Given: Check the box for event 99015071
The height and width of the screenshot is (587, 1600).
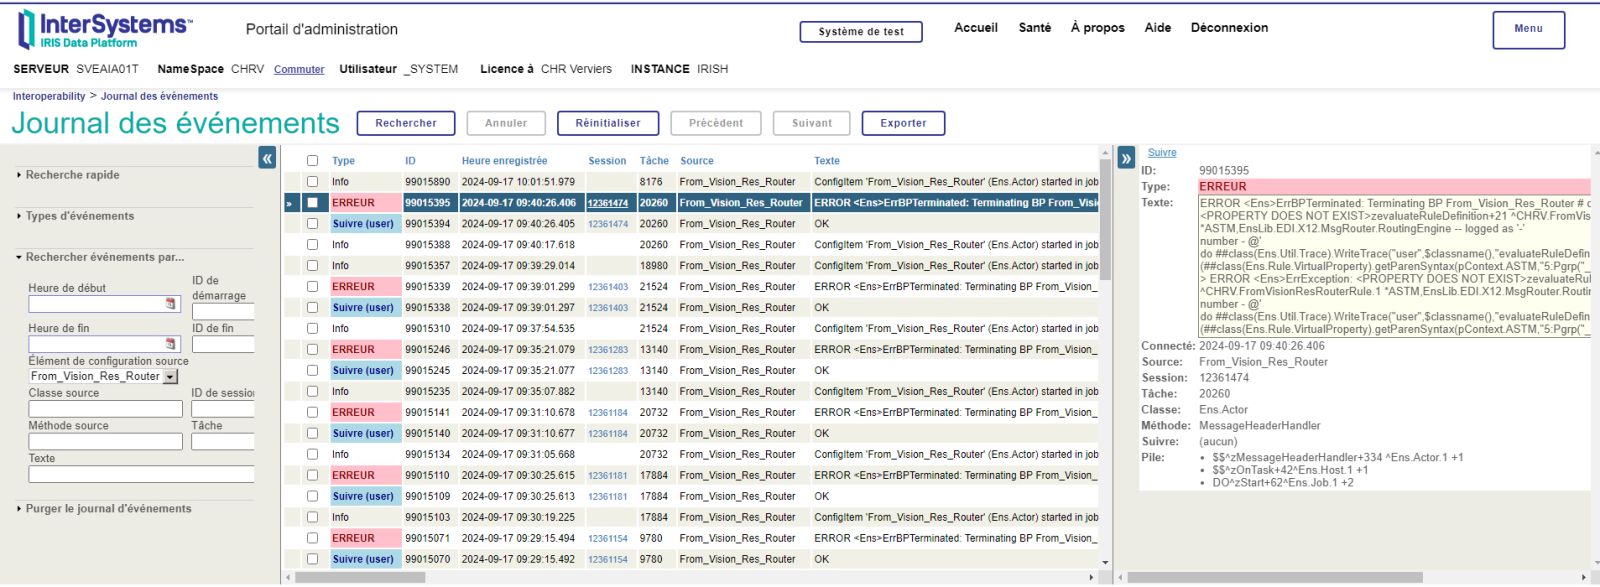Looking at the screenshot, I should pos(312,539).
